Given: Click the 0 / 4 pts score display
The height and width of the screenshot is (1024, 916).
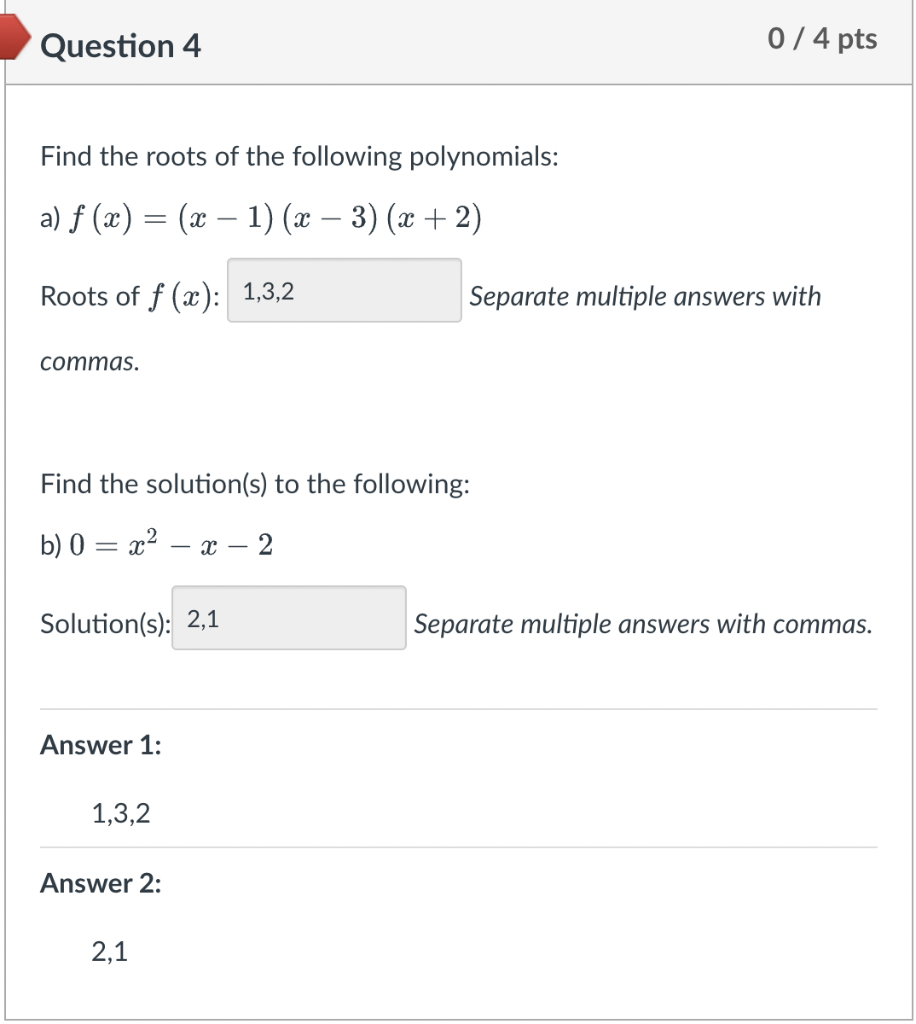Looking at the screenshot, I should (x=823, y=39).
